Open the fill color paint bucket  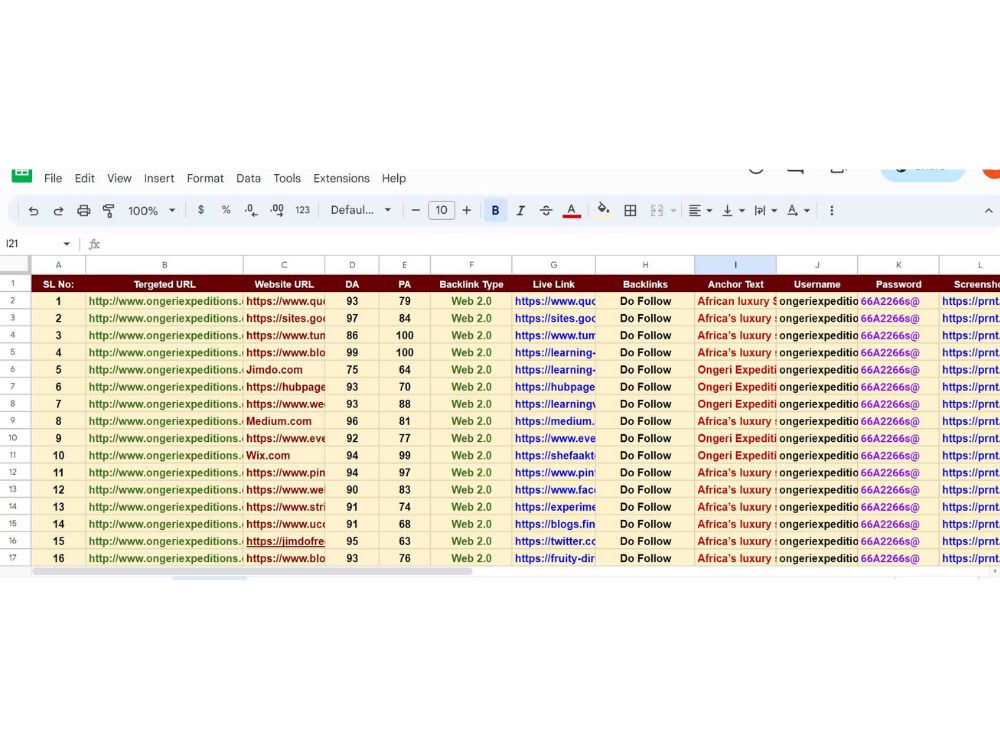[x=603, y=210]
